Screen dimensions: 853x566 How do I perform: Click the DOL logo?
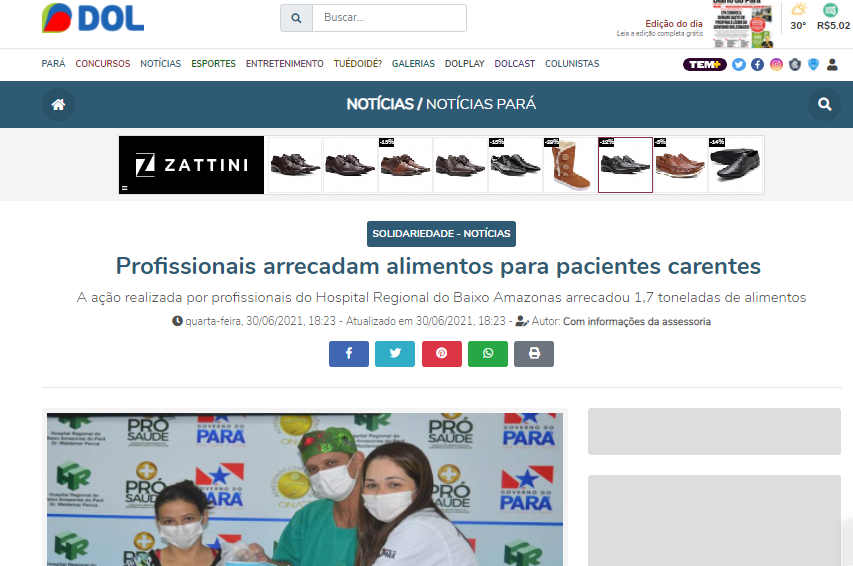click(93, 18)
